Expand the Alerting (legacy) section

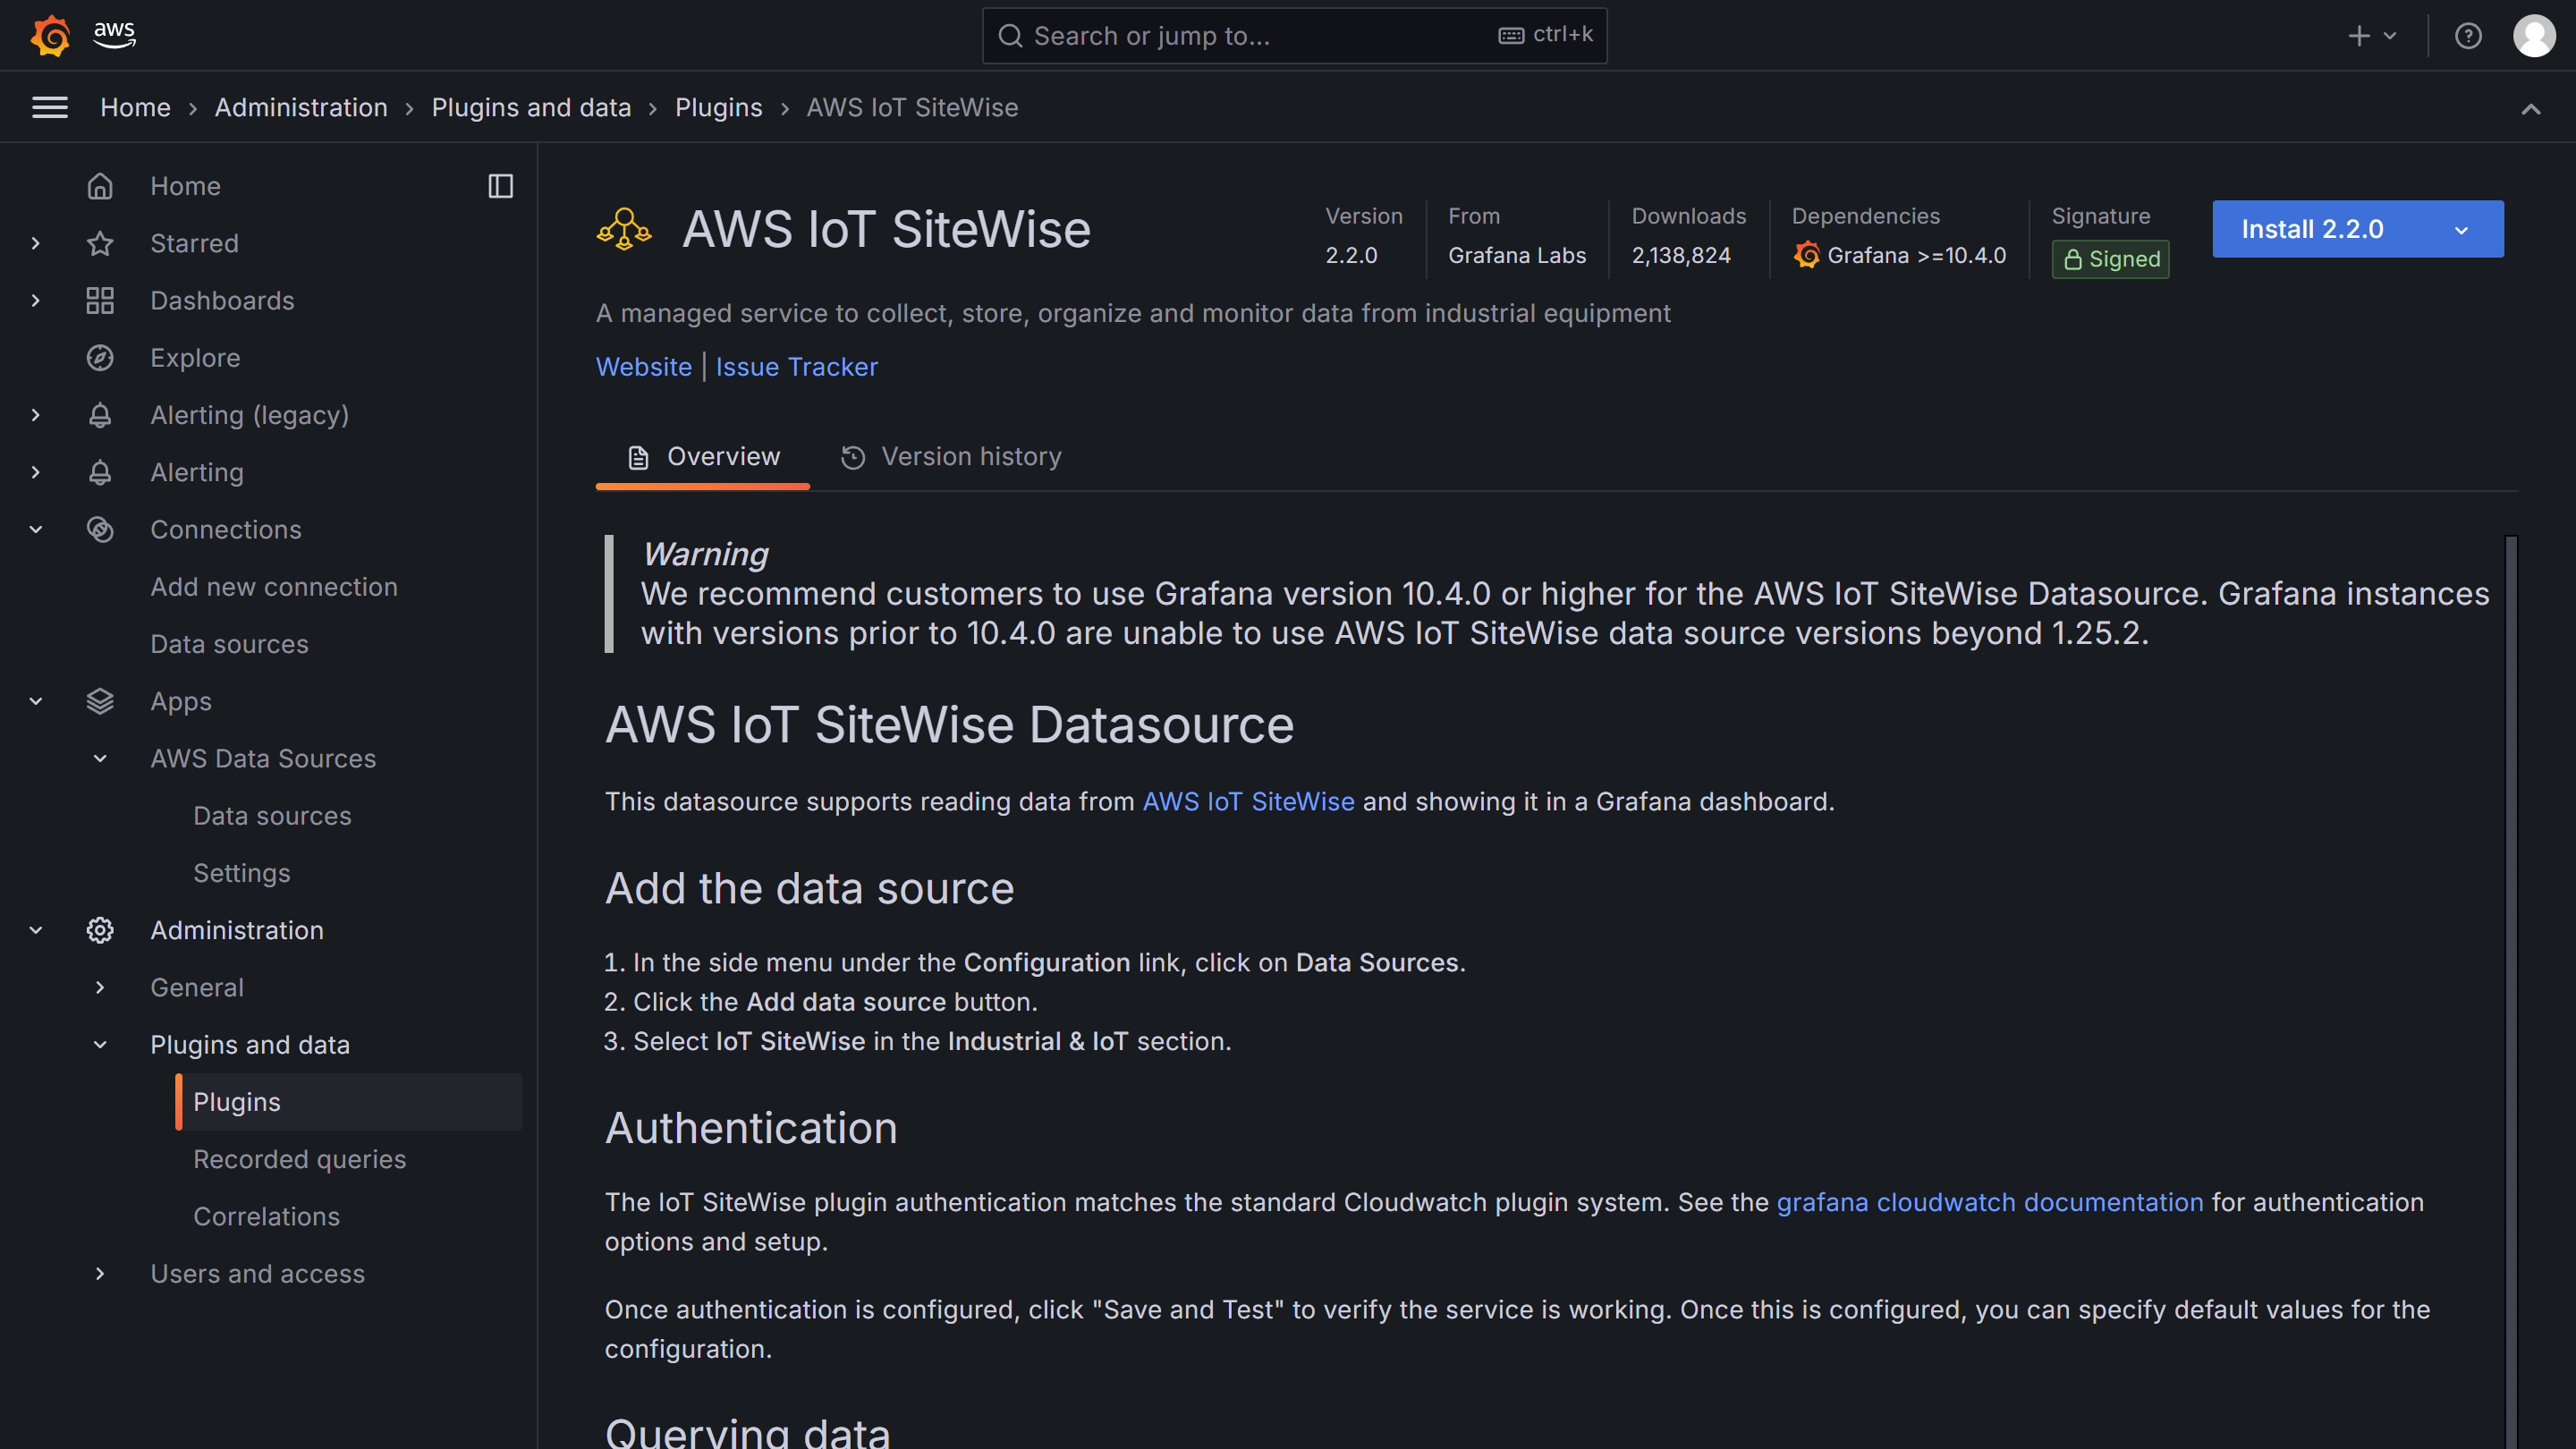pos(36,415)
